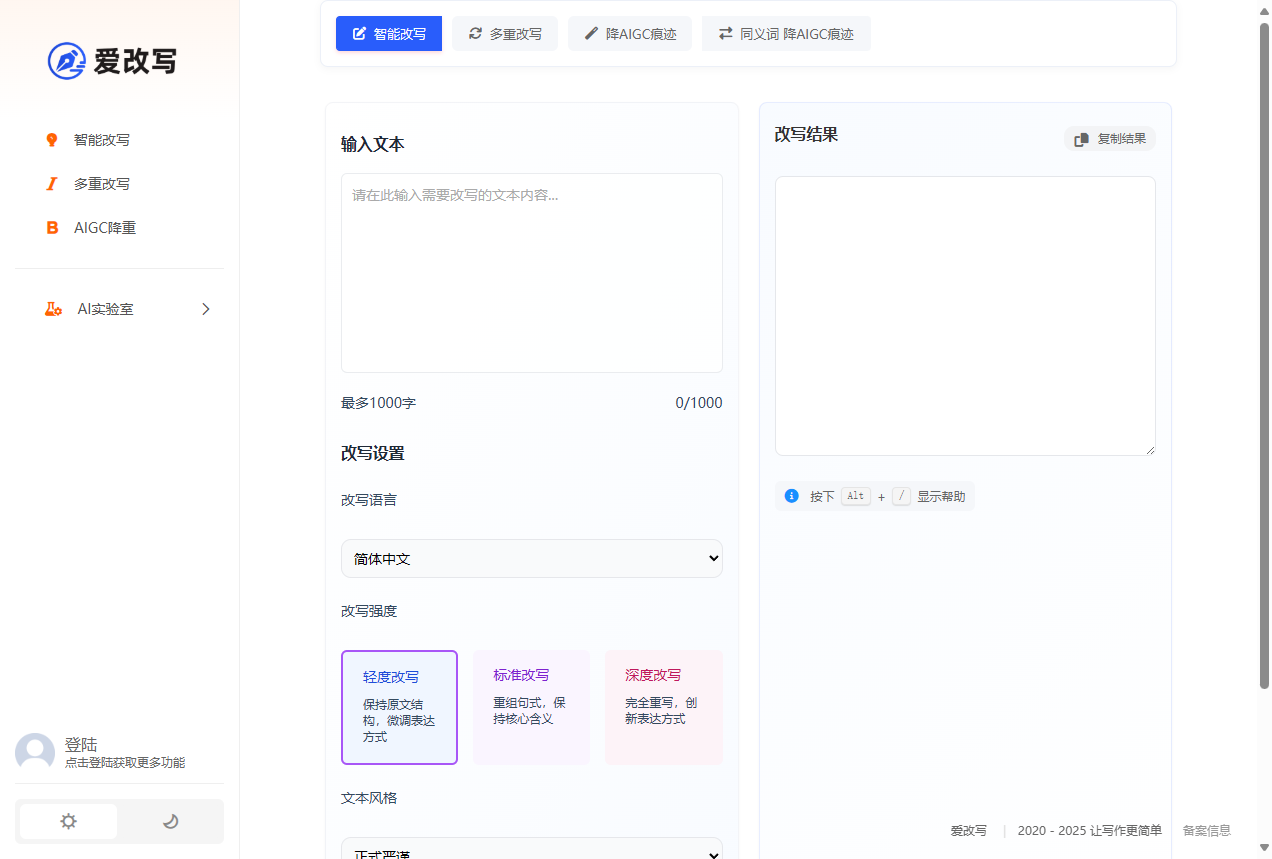Click the 爱改写 logo icon

coord(66,61)
